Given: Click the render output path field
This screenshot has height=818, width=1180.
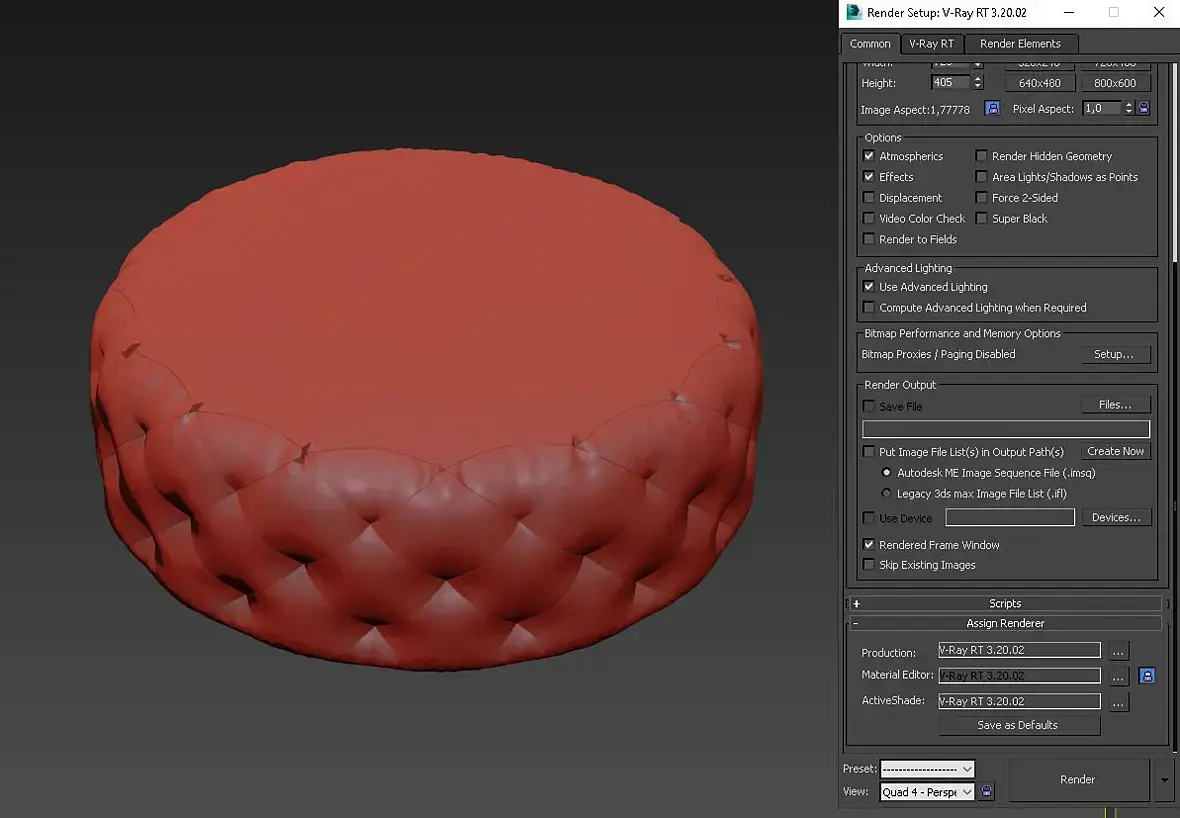Looking at the screenshot, I should [x=1005, y=429].
